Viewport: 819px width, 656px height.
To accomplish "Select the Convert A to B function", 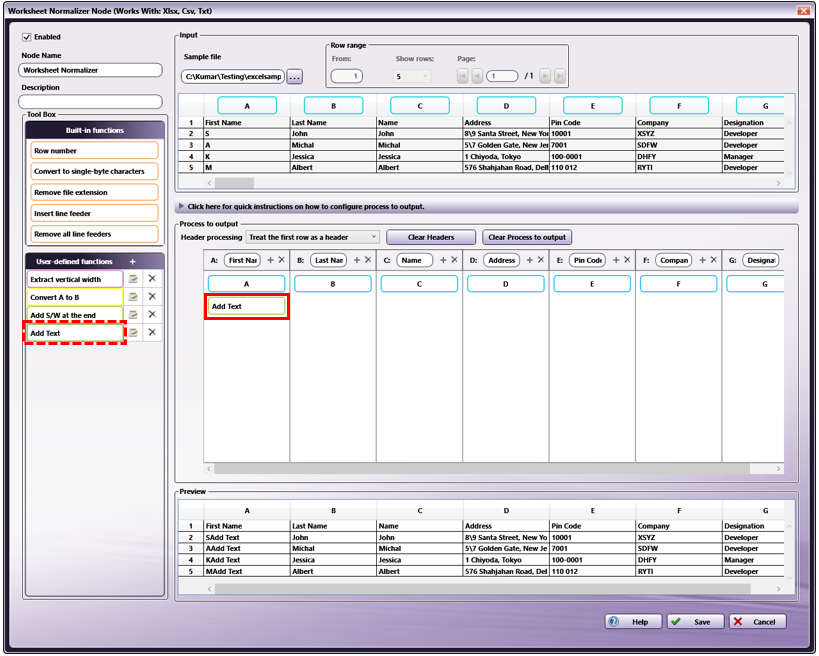I will pyautogui.click(x=75, y=297).
